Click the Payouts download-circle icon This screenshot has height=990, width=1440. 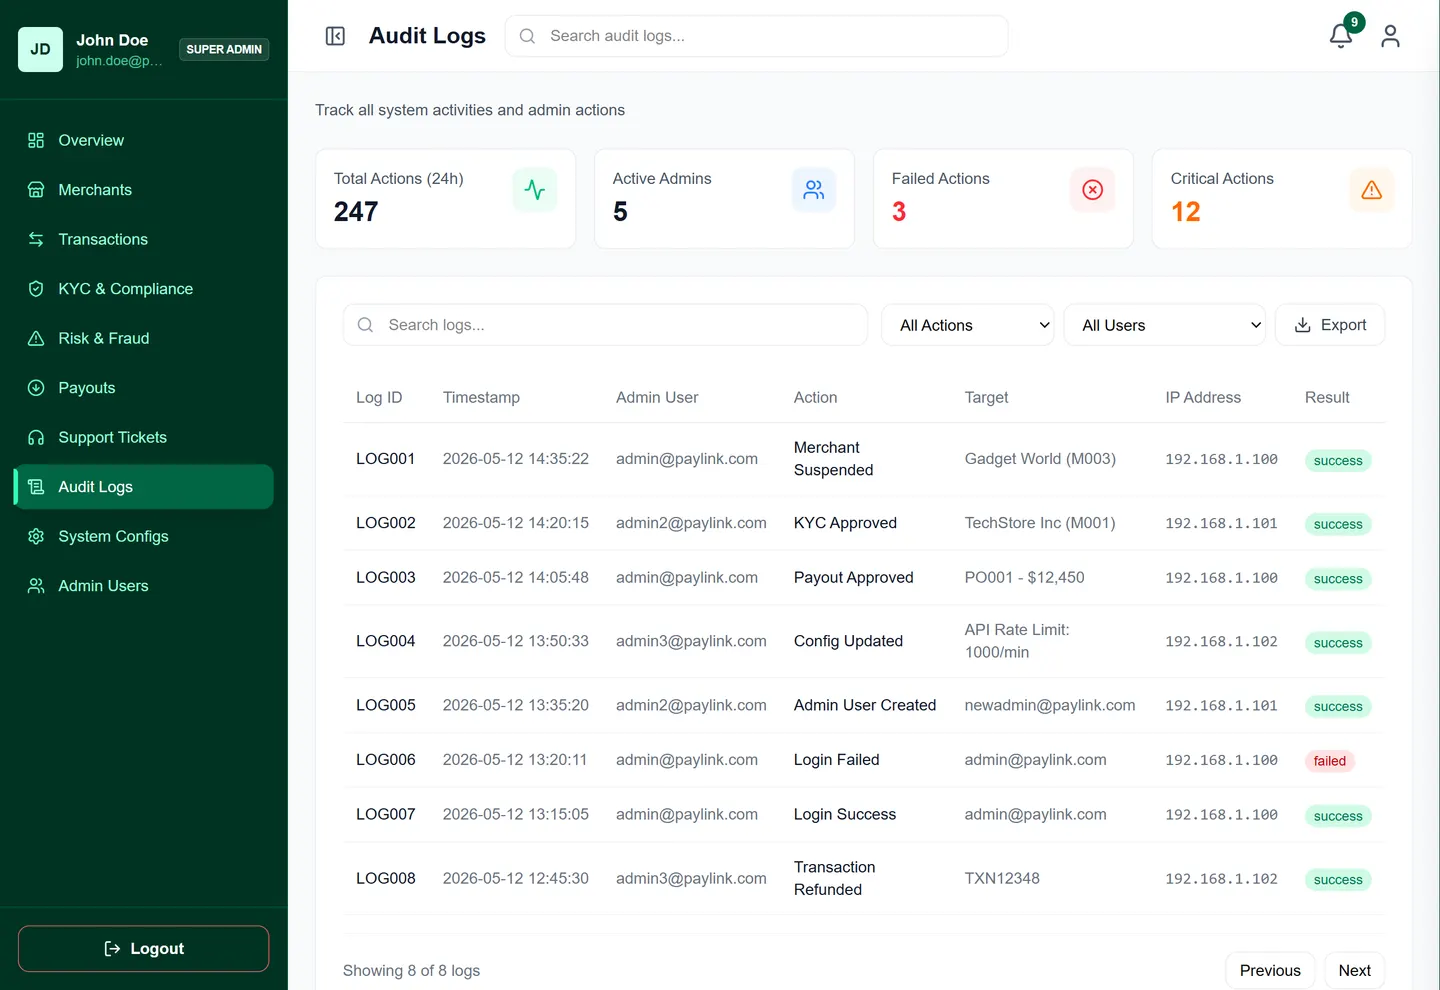pyautogui.click(x=36, y=388)
